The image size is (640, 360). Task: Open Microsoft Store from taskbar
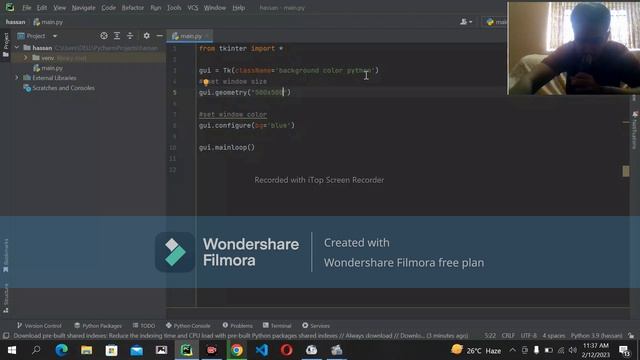click(x=111, y=350)
